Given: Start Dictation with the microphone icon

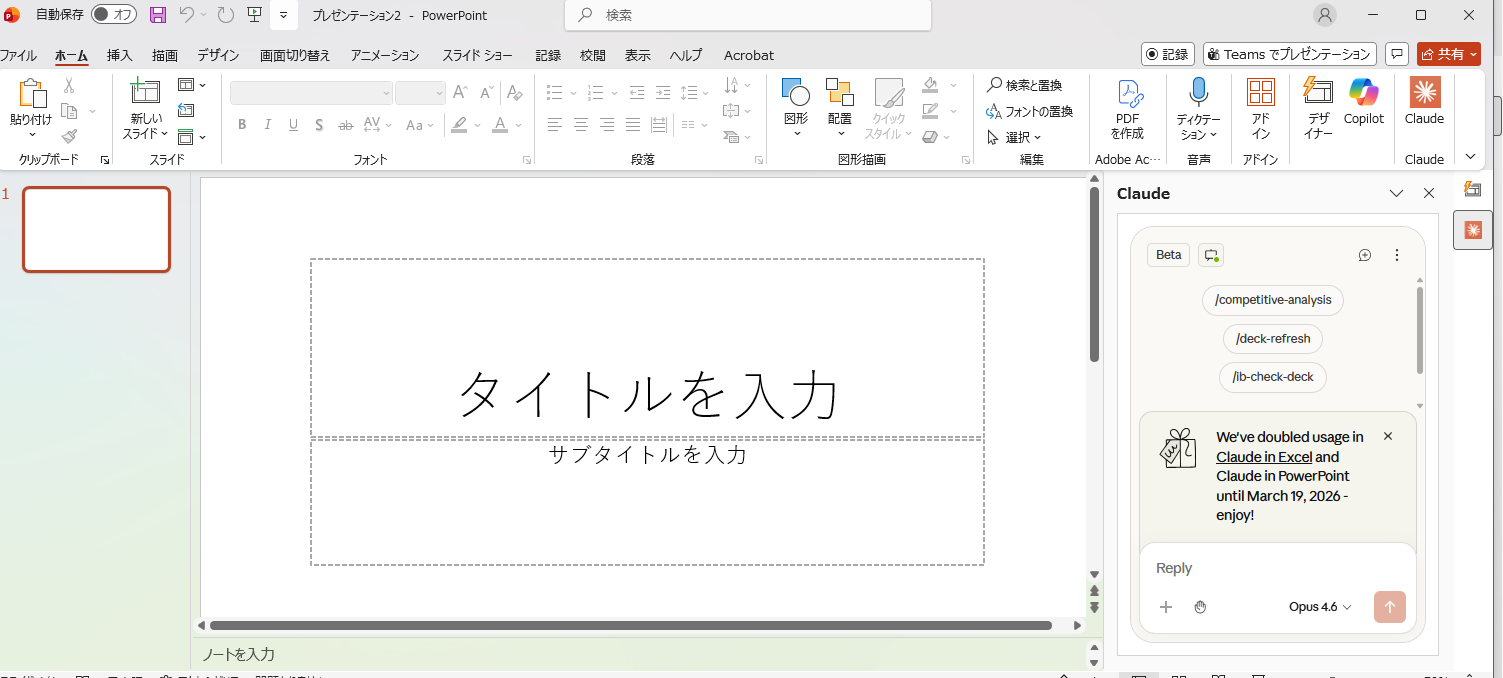Looking at the screenshot, I should 1198,94.
